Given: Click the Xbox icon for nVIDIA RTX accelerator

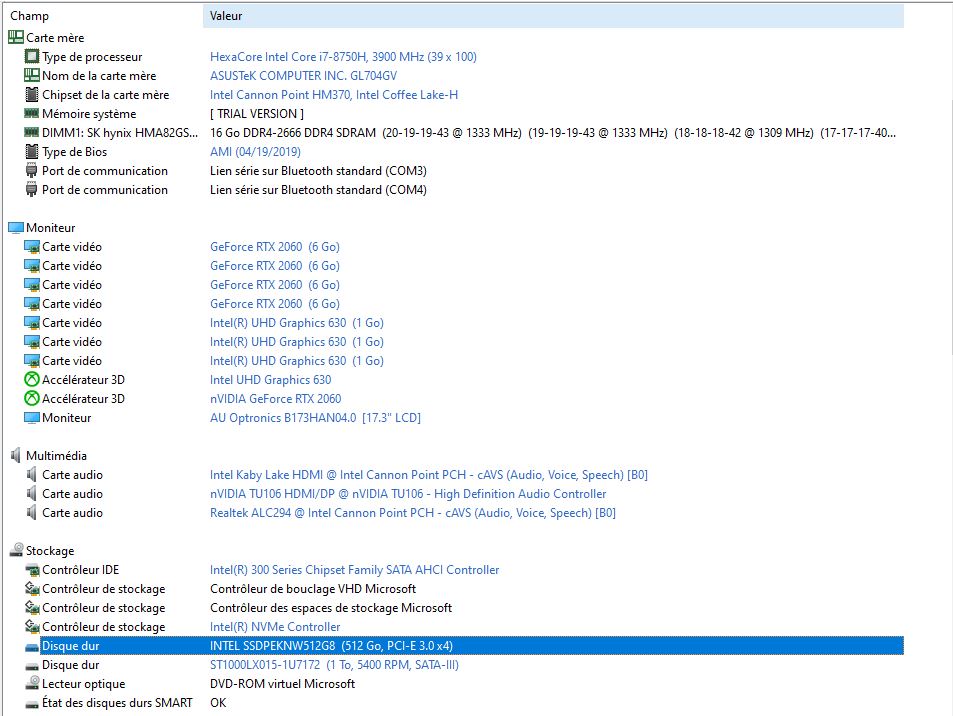Looking at the screenshot, I should [x=32, y=399].
